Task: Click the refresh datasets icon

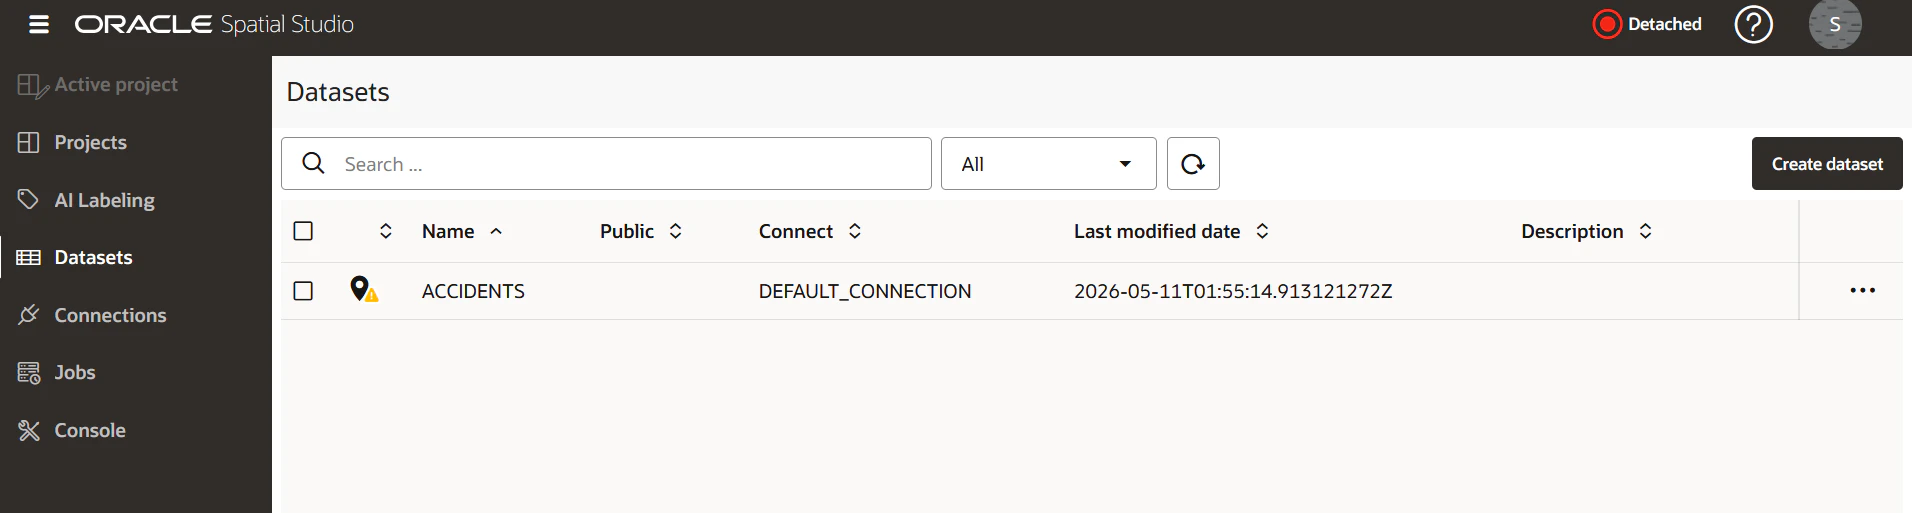Action: click(x=1193, y=164)
